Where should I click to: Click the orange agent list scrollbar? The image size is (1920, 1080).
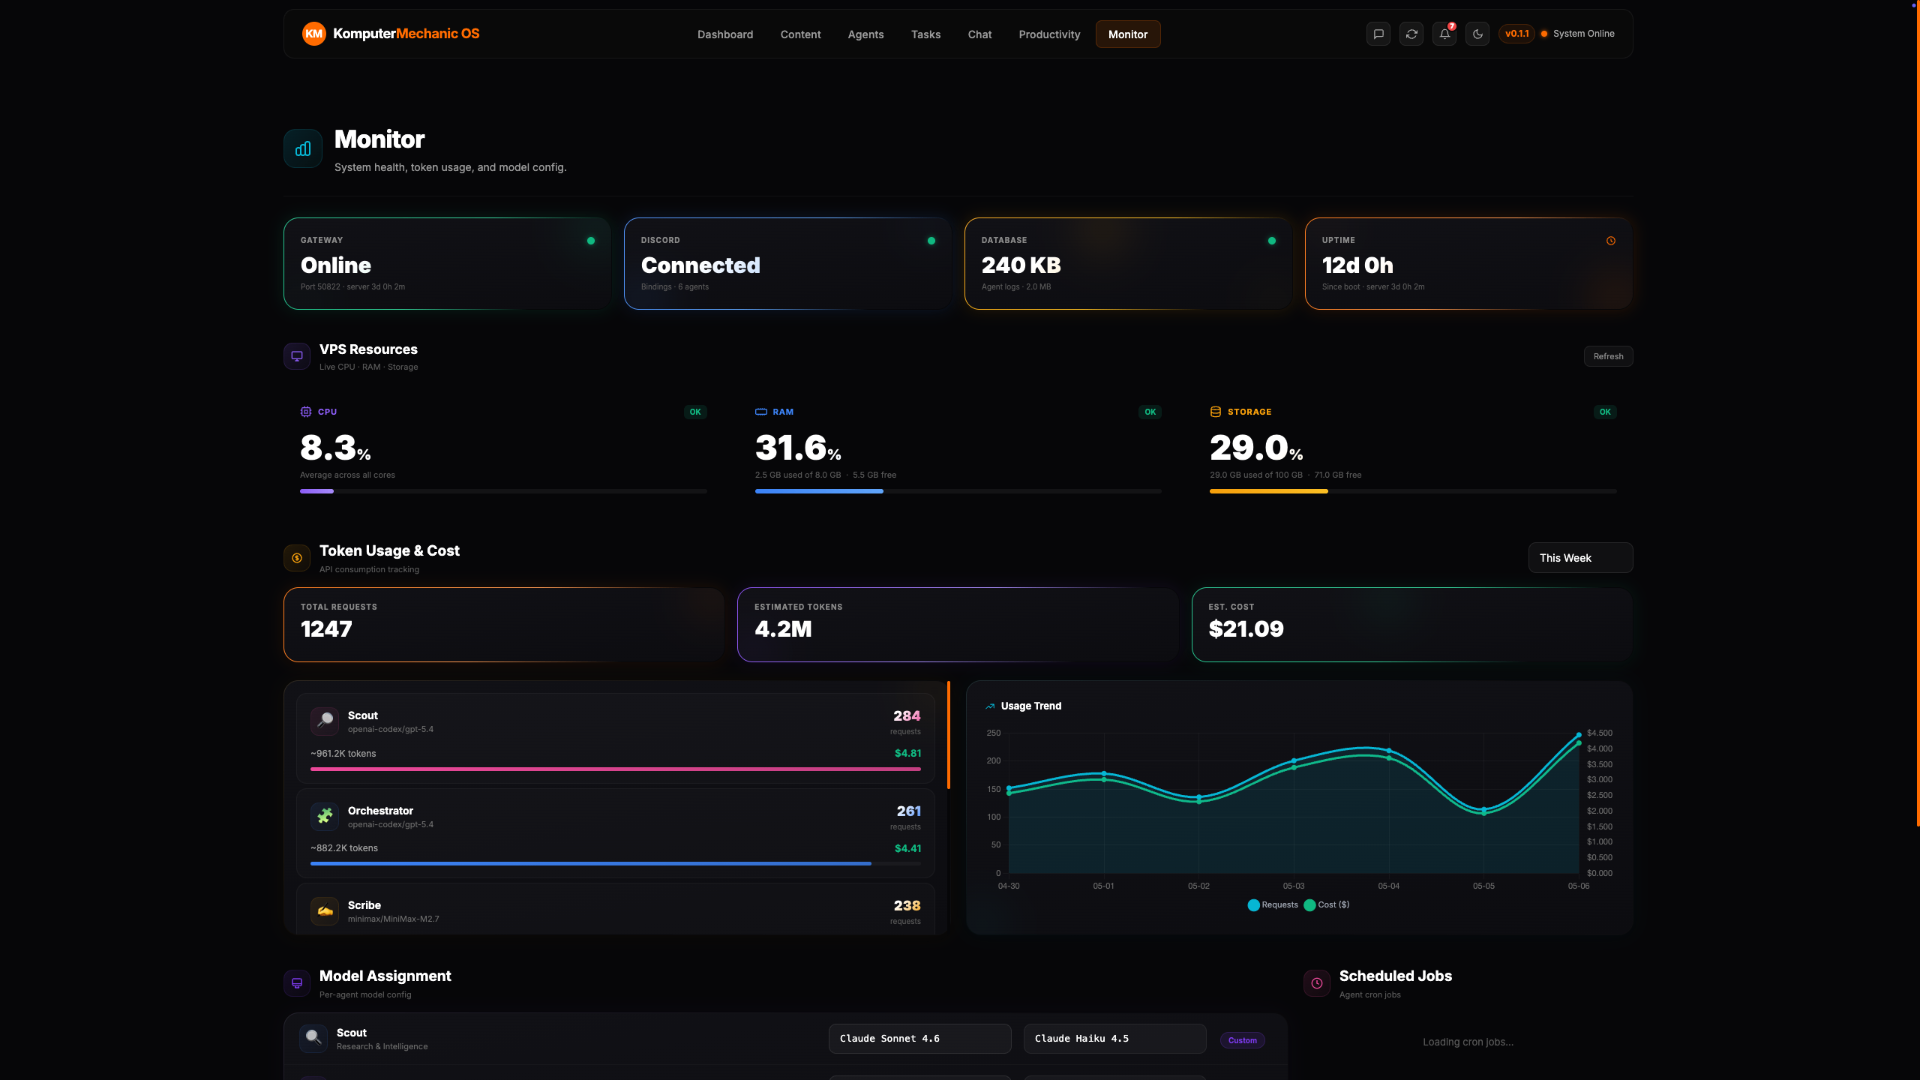[x=948, y=735]
